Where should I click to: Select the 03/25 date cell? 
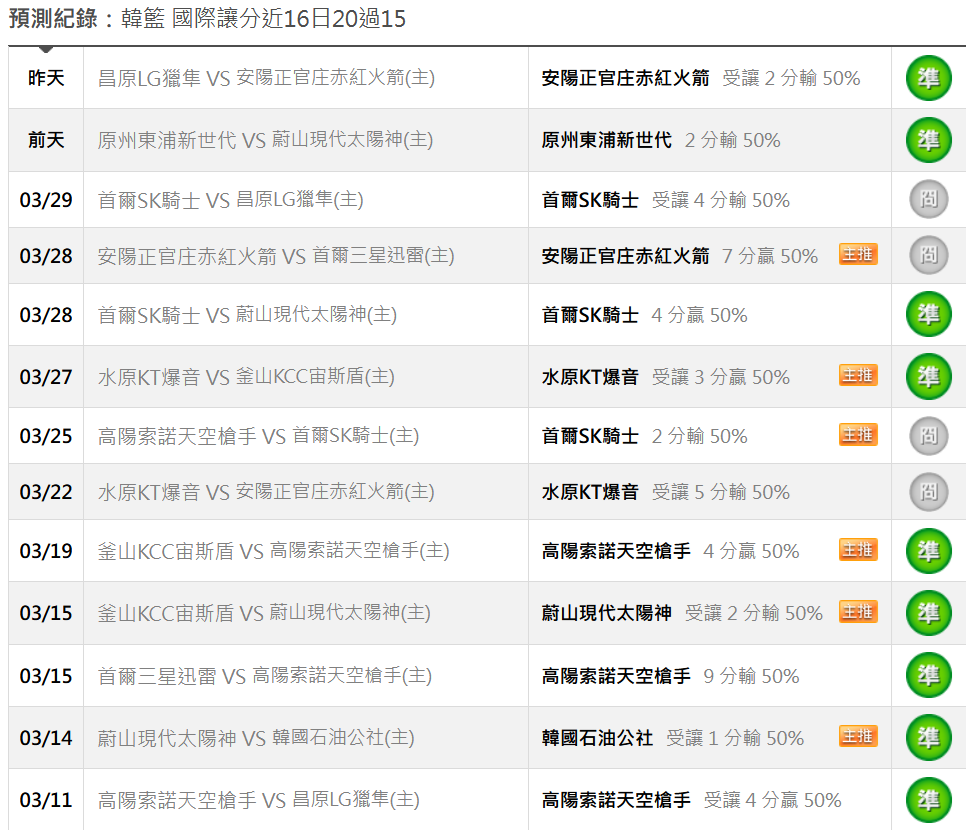click(x=46, y=436)
